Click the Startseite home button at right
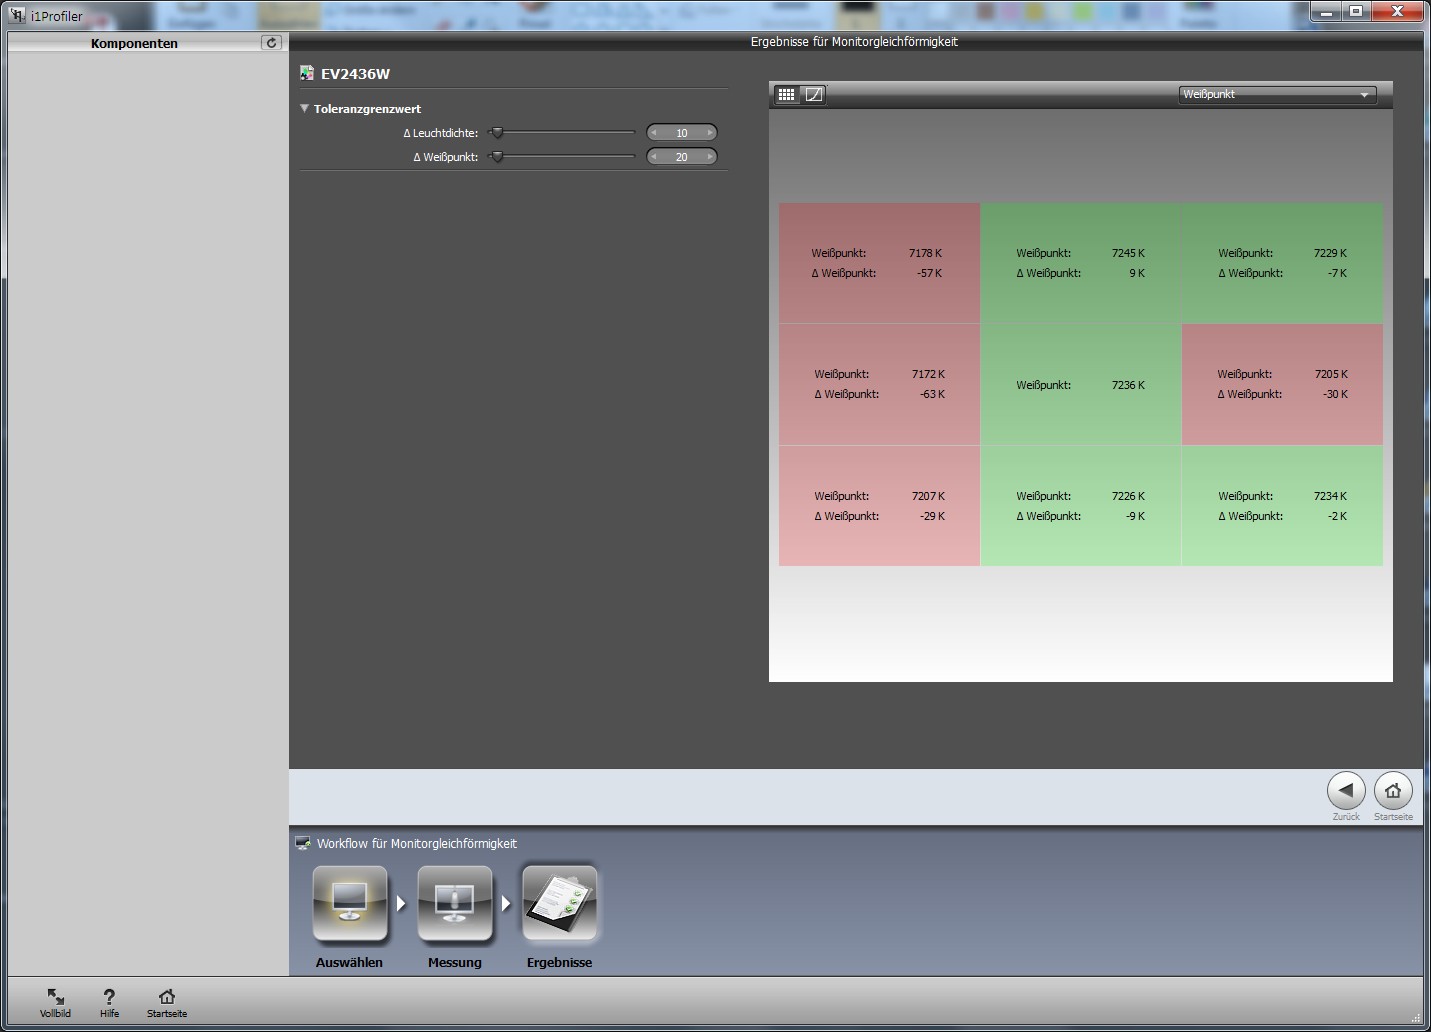 [1393, 791]
